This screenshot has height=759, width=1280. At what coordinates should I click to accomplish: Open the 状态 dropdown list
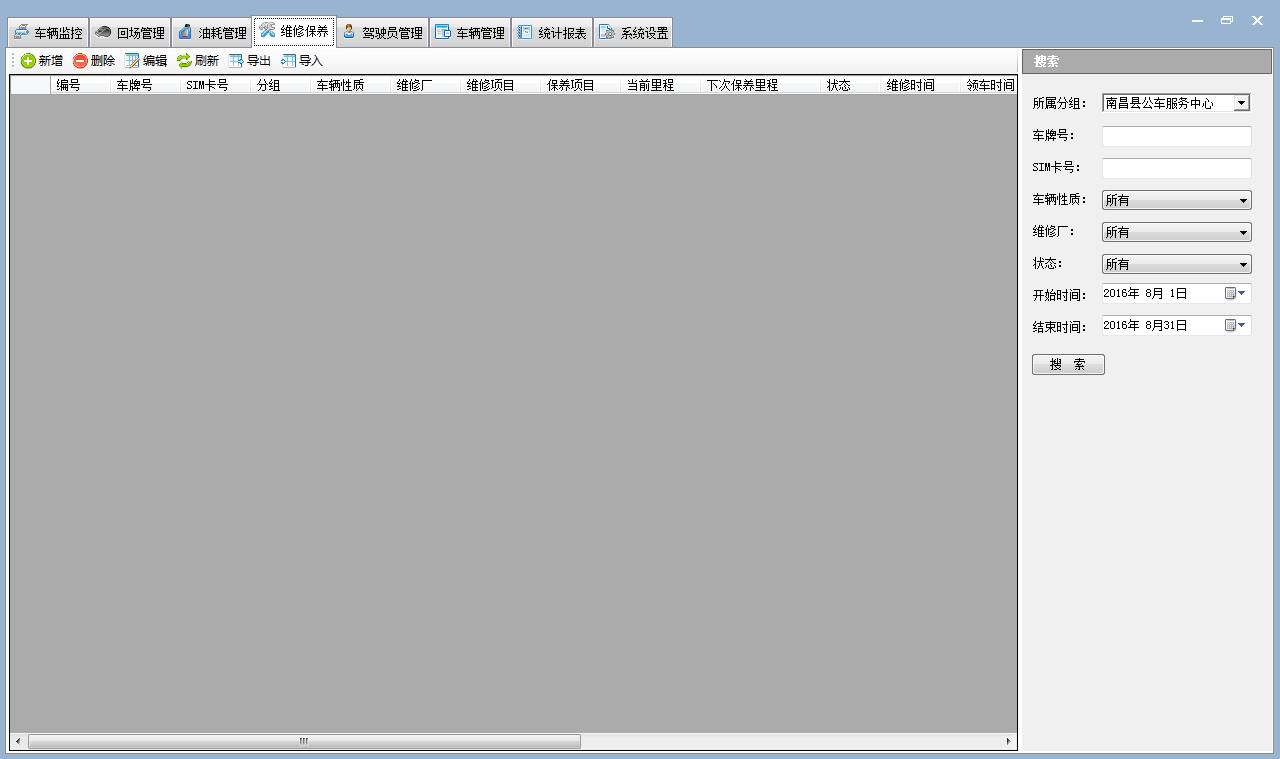pos(1243,265)
